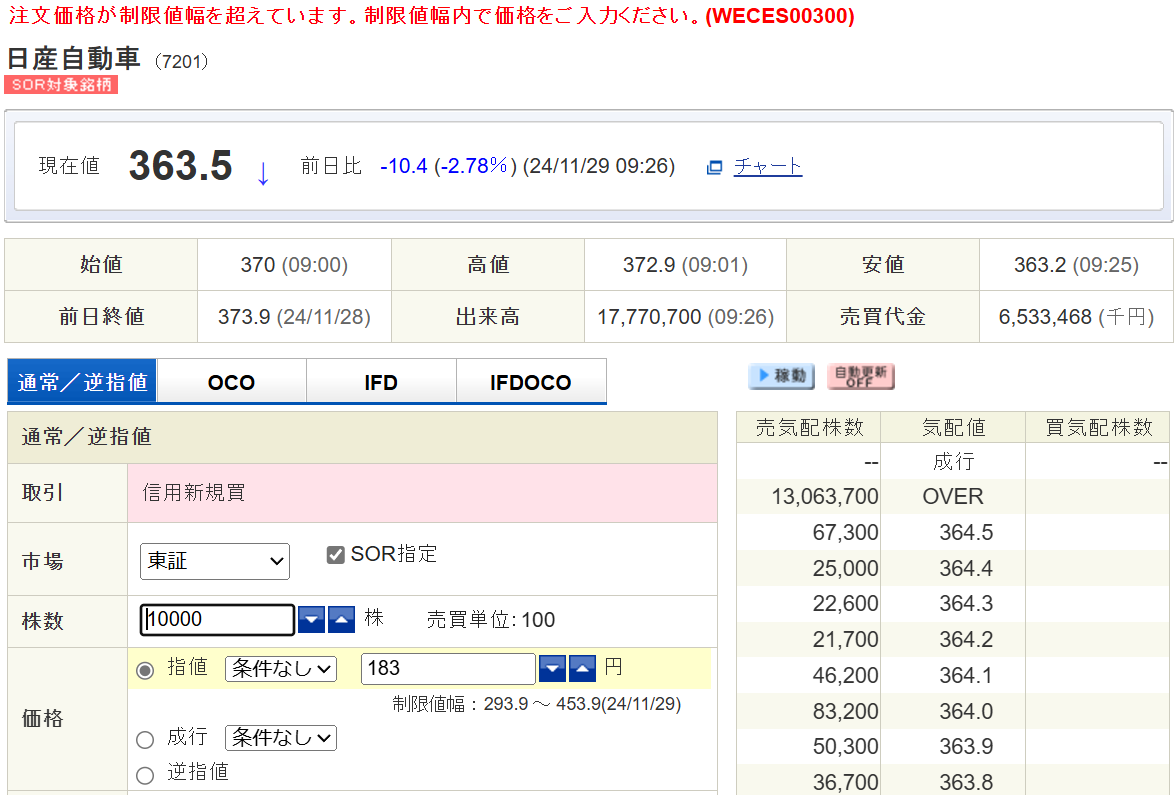Click the down arrow stepper for 株数
This screenshot has width=1175, height=795.
click(311, 619)
